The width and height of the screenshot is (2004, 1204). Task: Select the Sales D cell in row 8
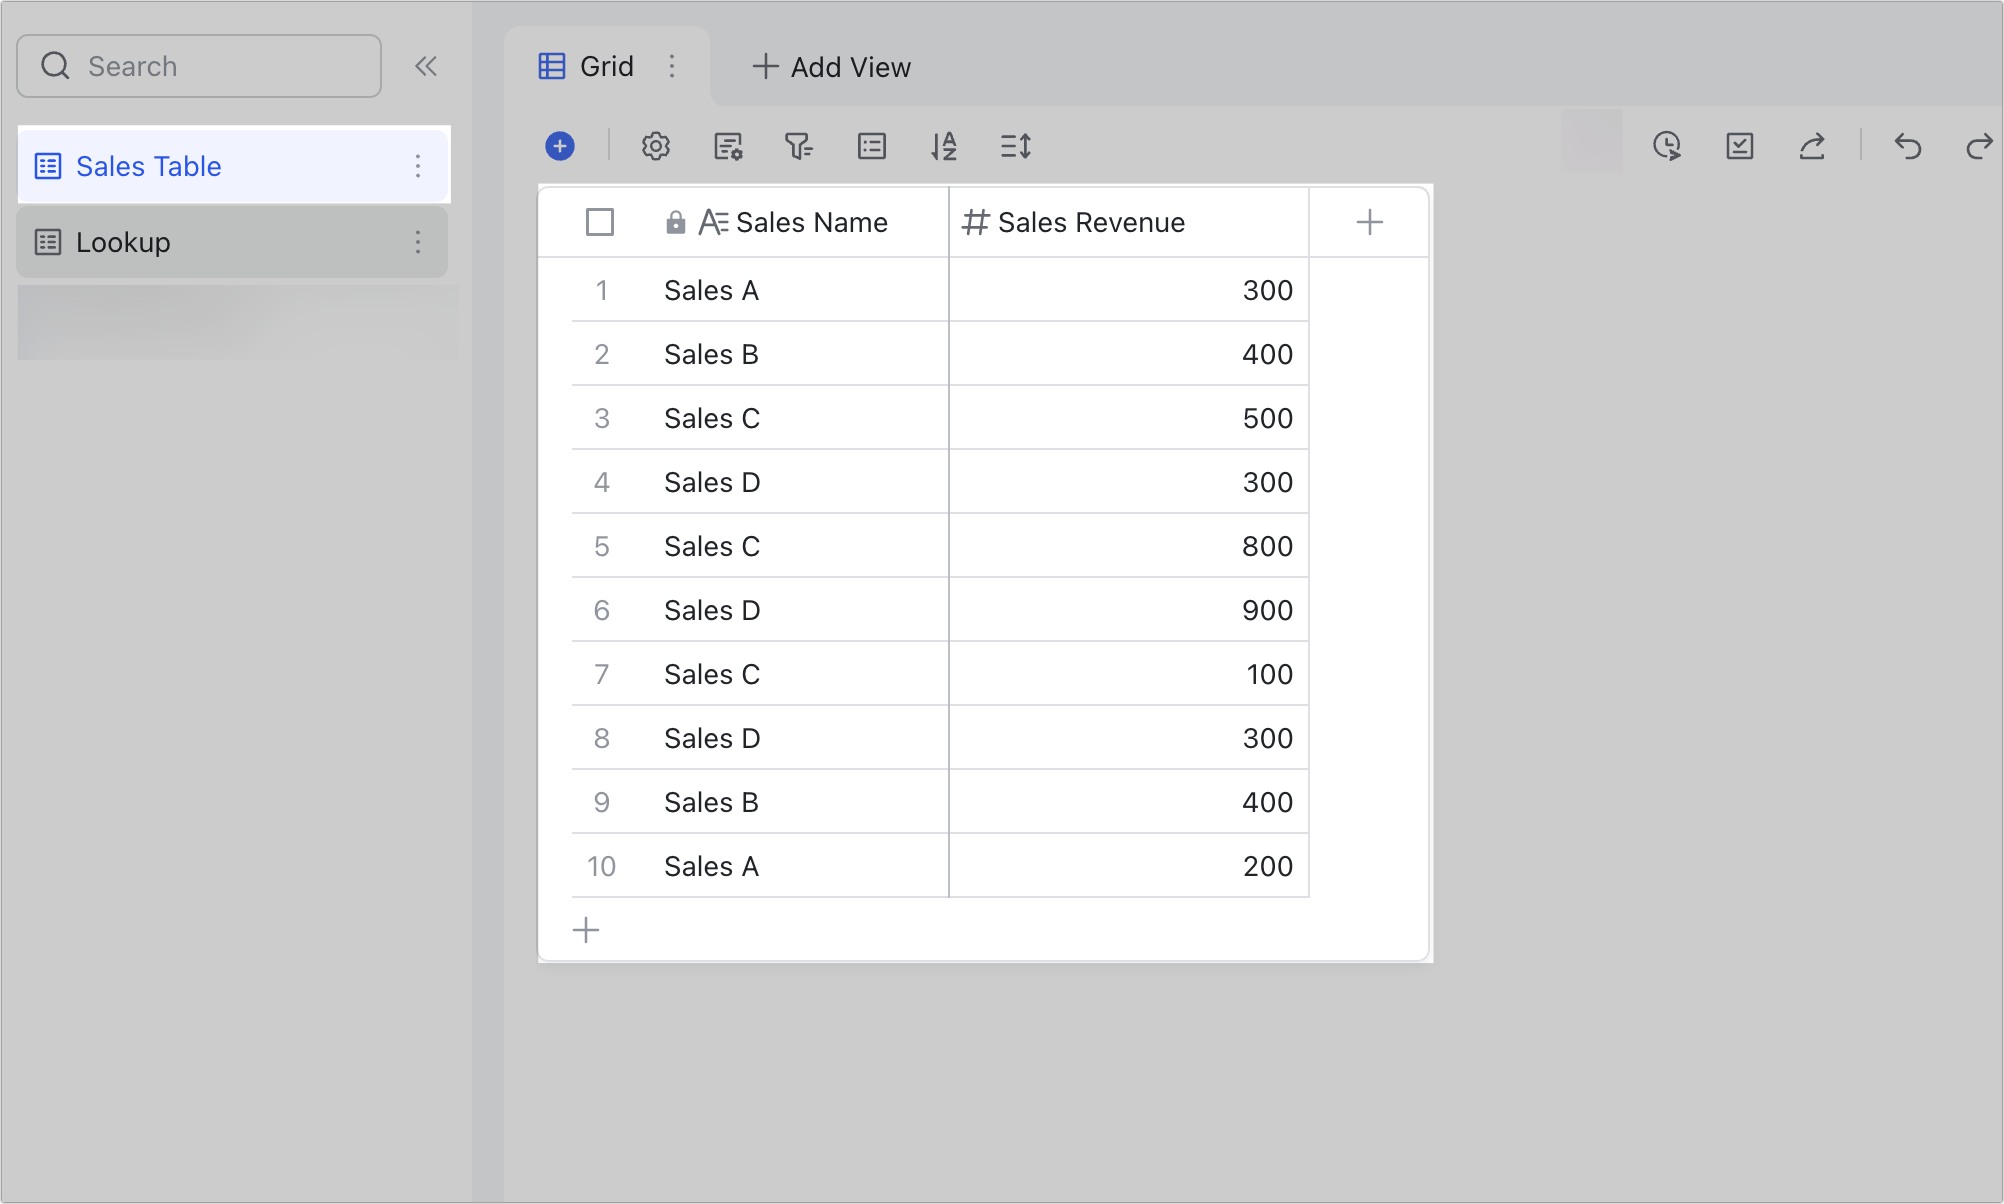pyautogui.click(x=798, y=738)
